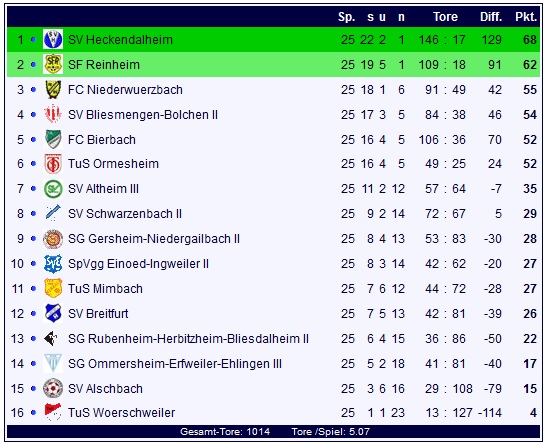
Task: Click the SV Alschbach soccer ball logo
Action: [x=53, y=388]
